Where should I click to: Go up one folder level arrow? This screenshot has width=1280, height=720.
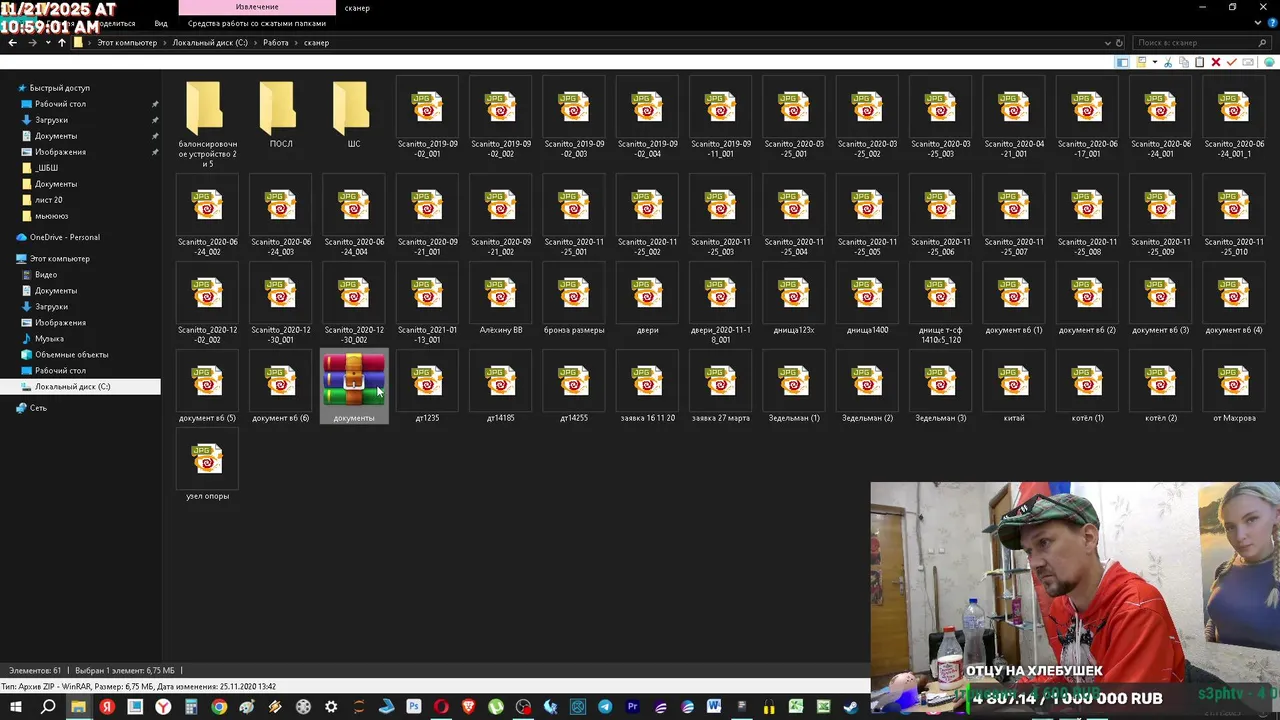(62, 43)
